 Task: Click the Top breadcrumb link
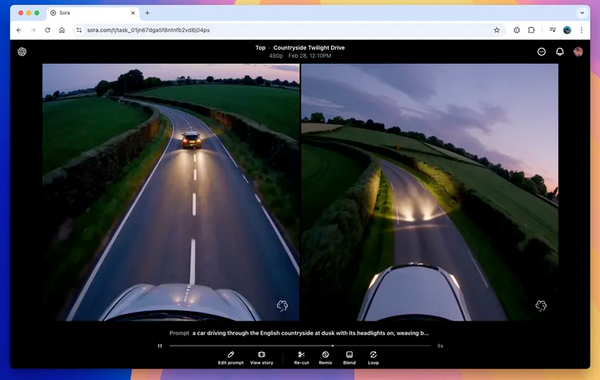(260, 48)
